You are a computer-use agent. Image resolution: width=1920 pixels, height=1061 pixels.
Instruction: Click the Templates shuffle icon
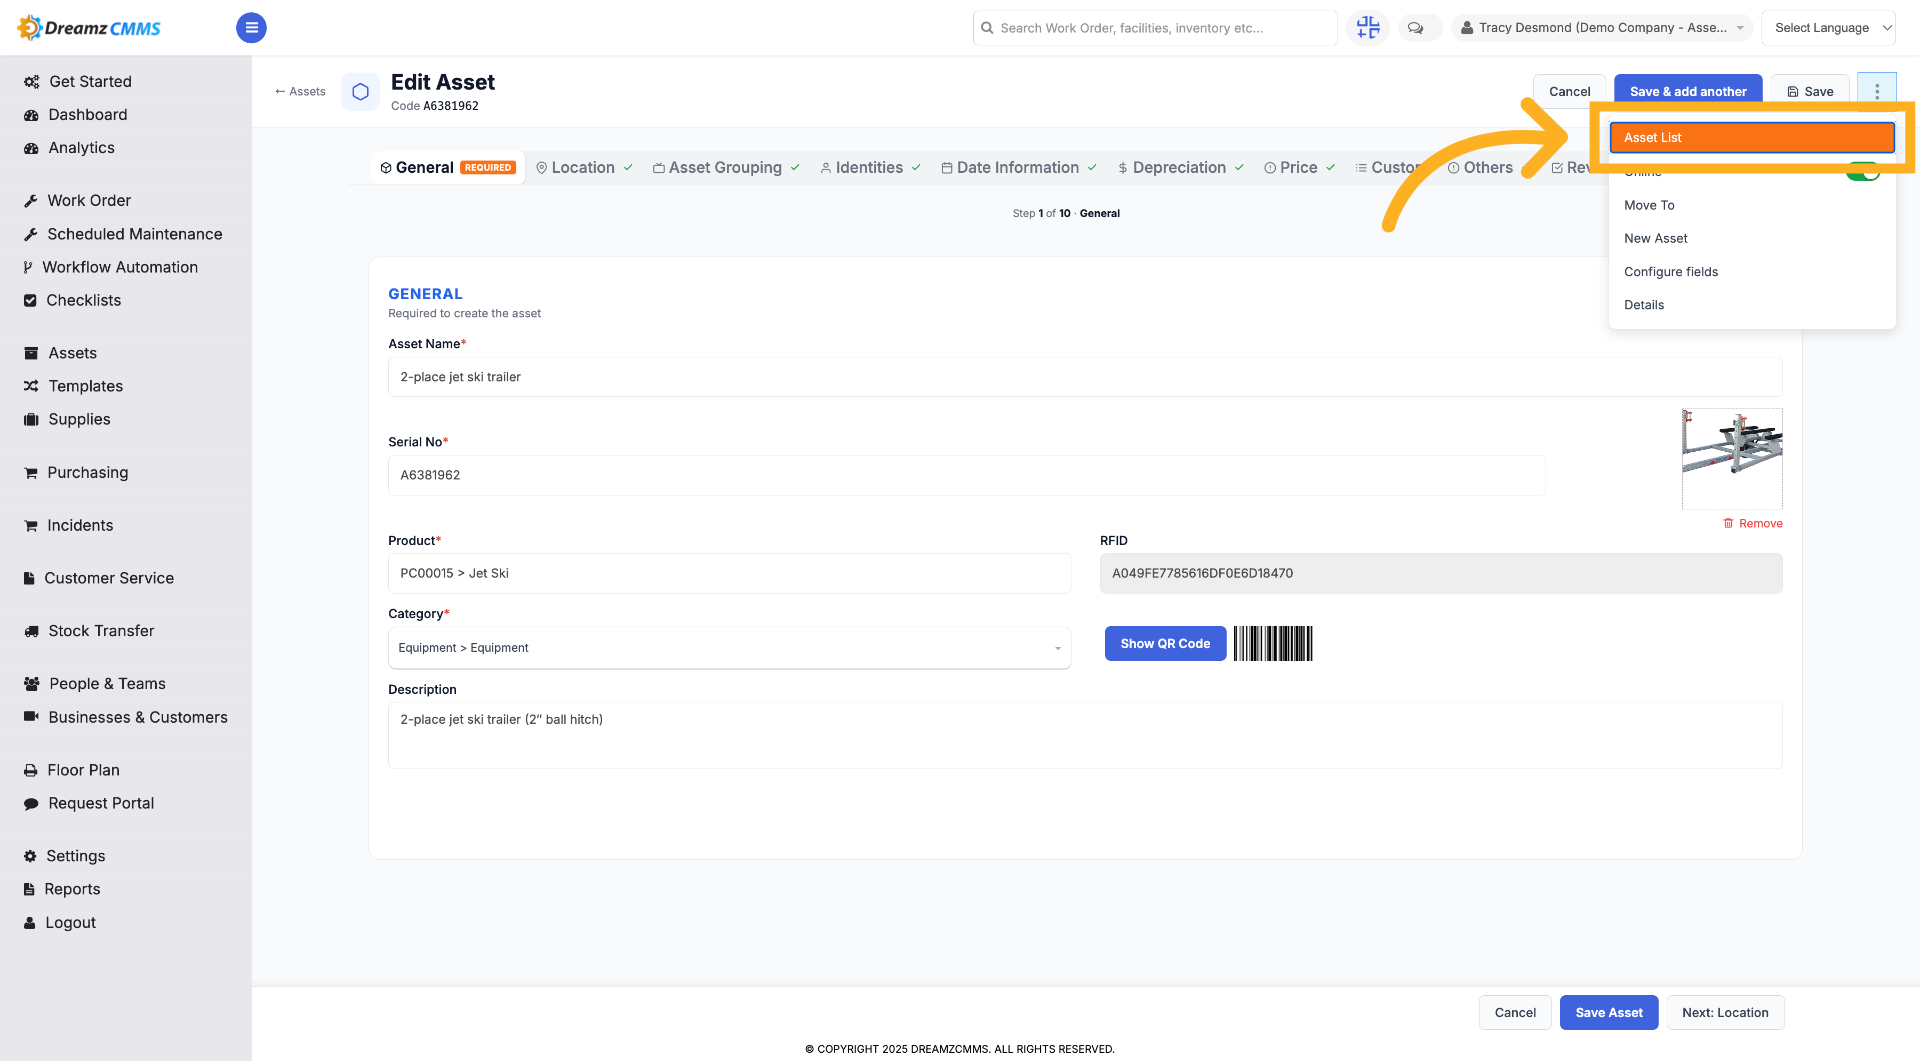(31, 386)
